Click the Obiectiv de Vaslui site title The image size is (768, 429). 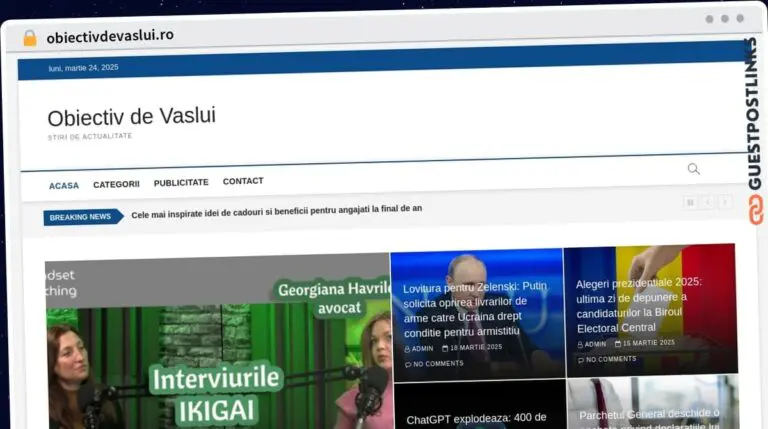(x=131, y=116)
